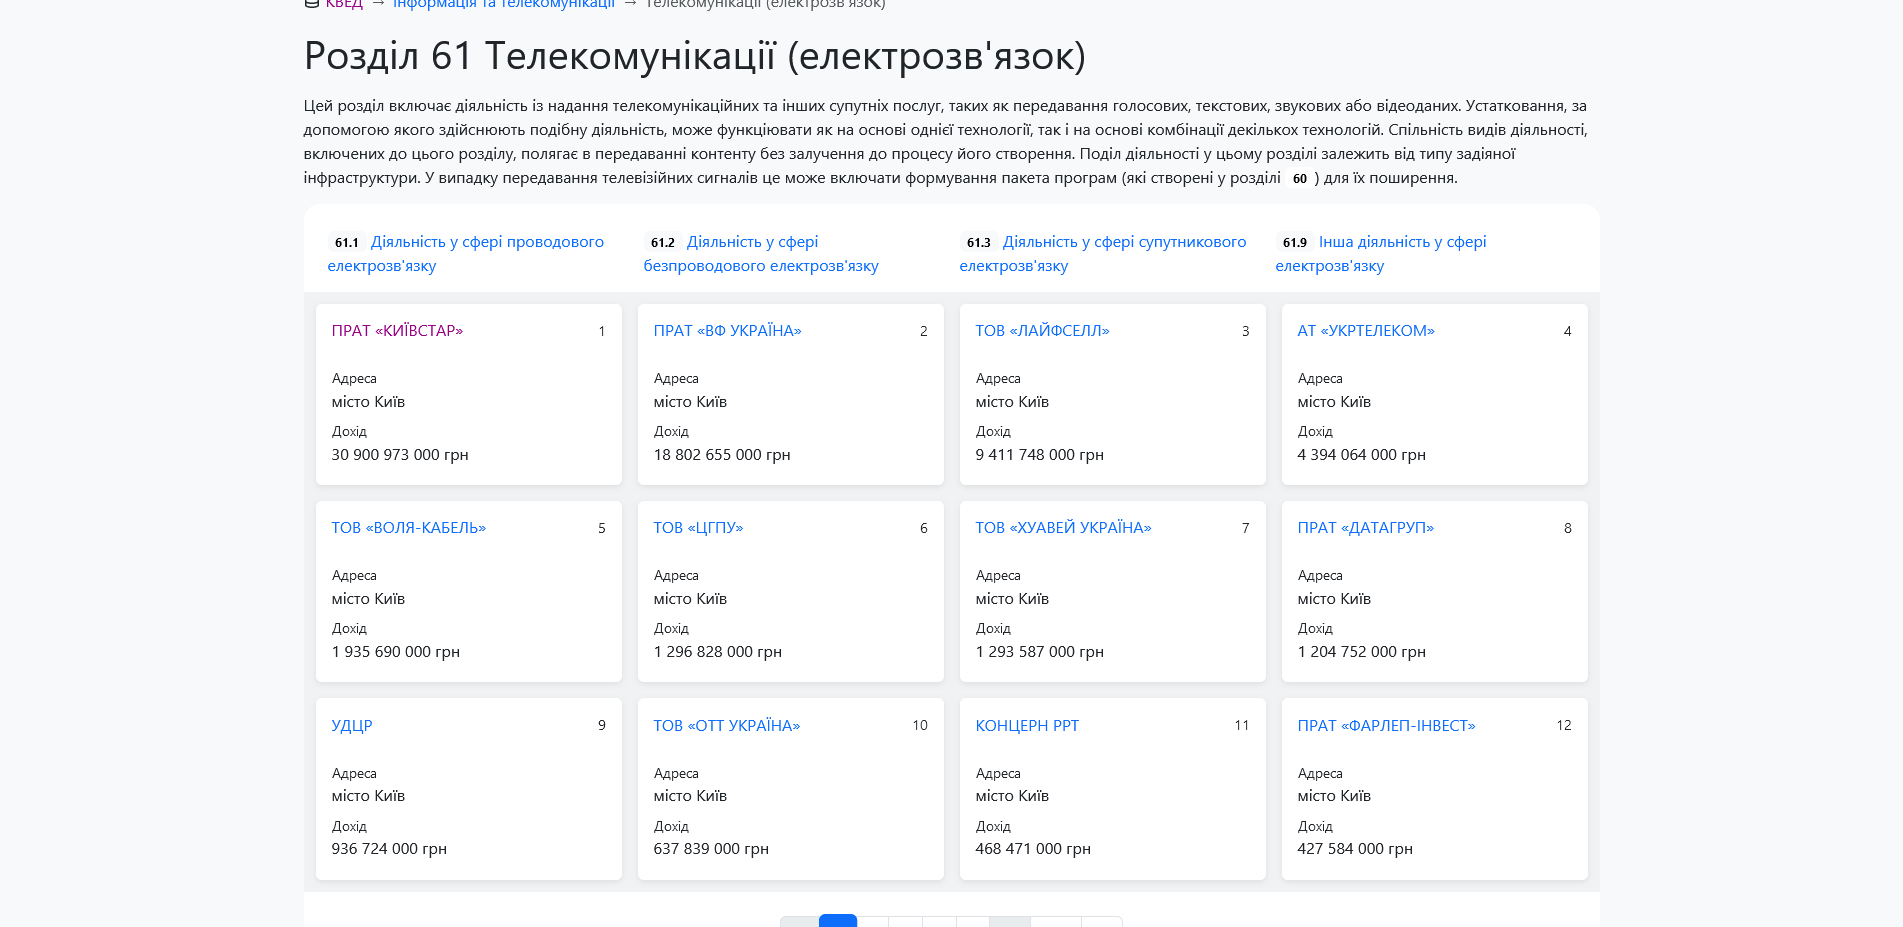The height and width of the screenshot is (927, 1903).
Task: Select income value 9 411 748 000 грн
Action: 1039,455
